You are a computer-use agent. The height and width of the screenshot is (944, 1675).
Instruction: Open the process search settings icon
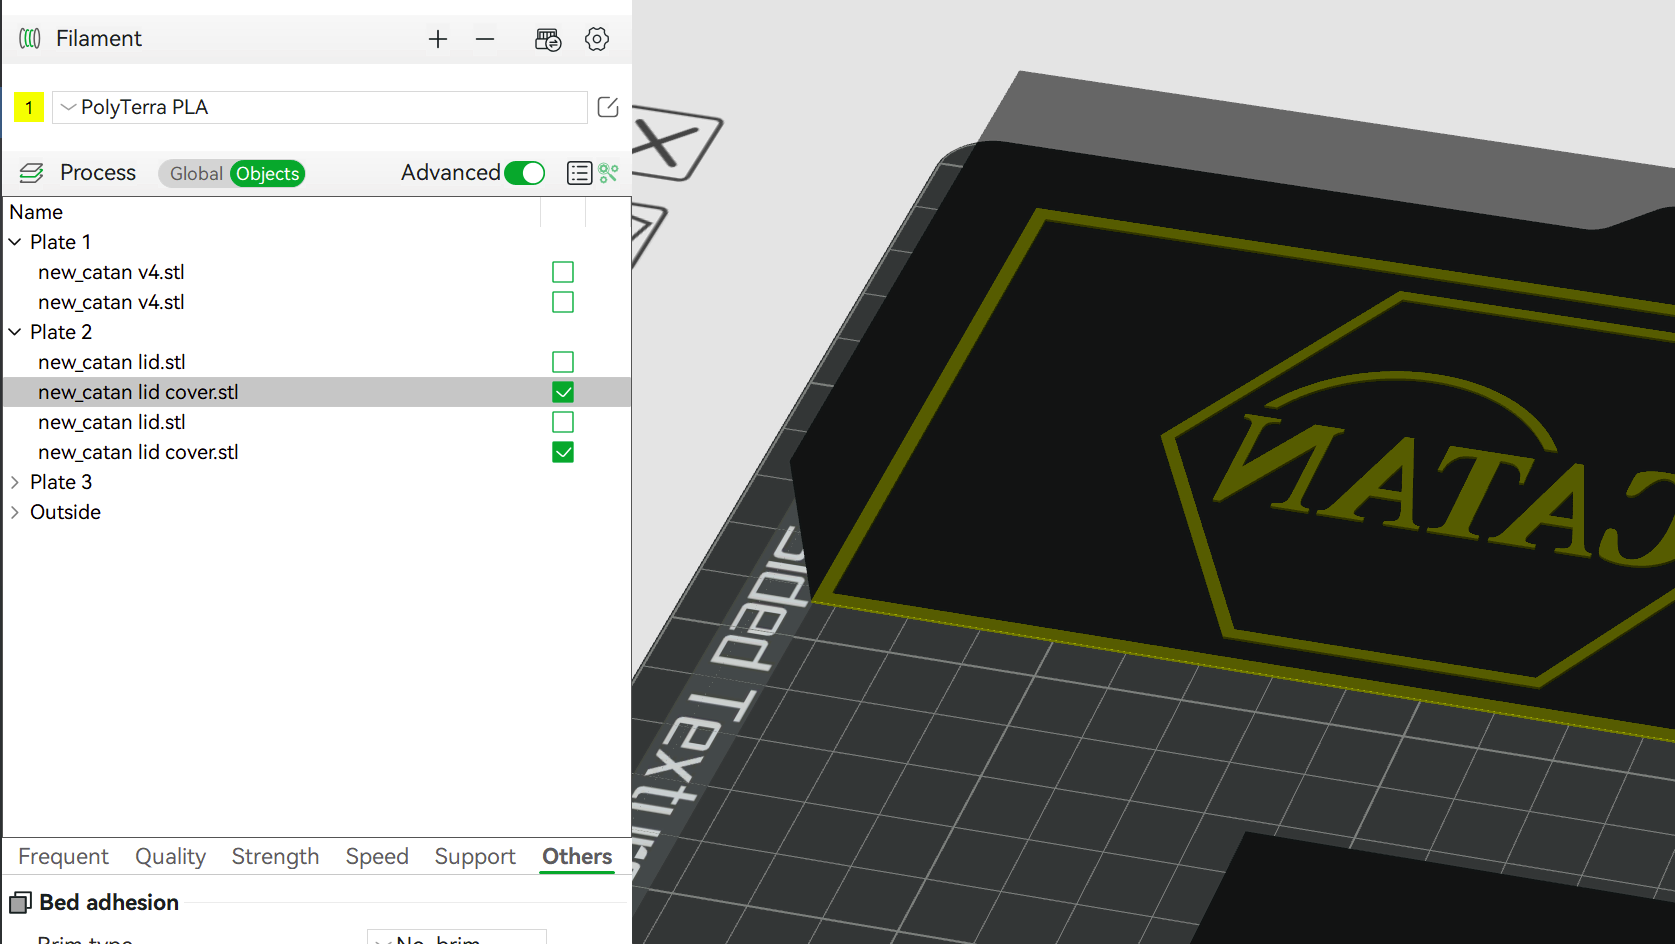click(609, 173)
